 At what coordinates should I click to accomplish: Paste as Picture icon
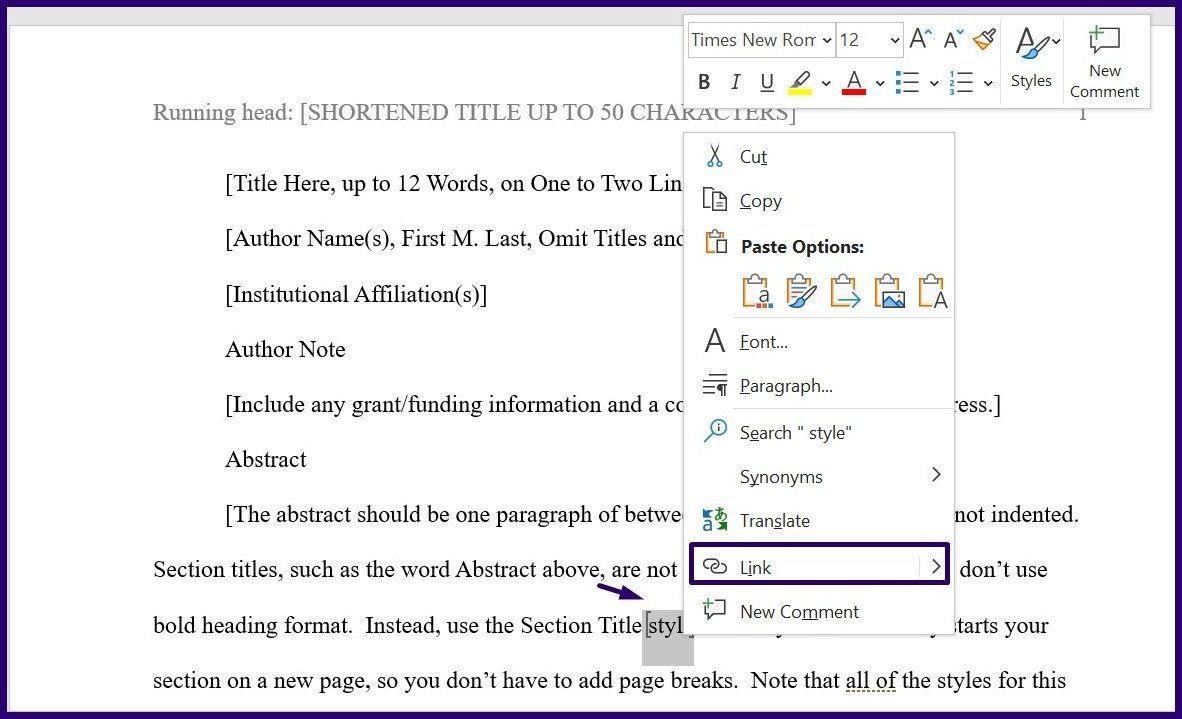tap(890, 291)
